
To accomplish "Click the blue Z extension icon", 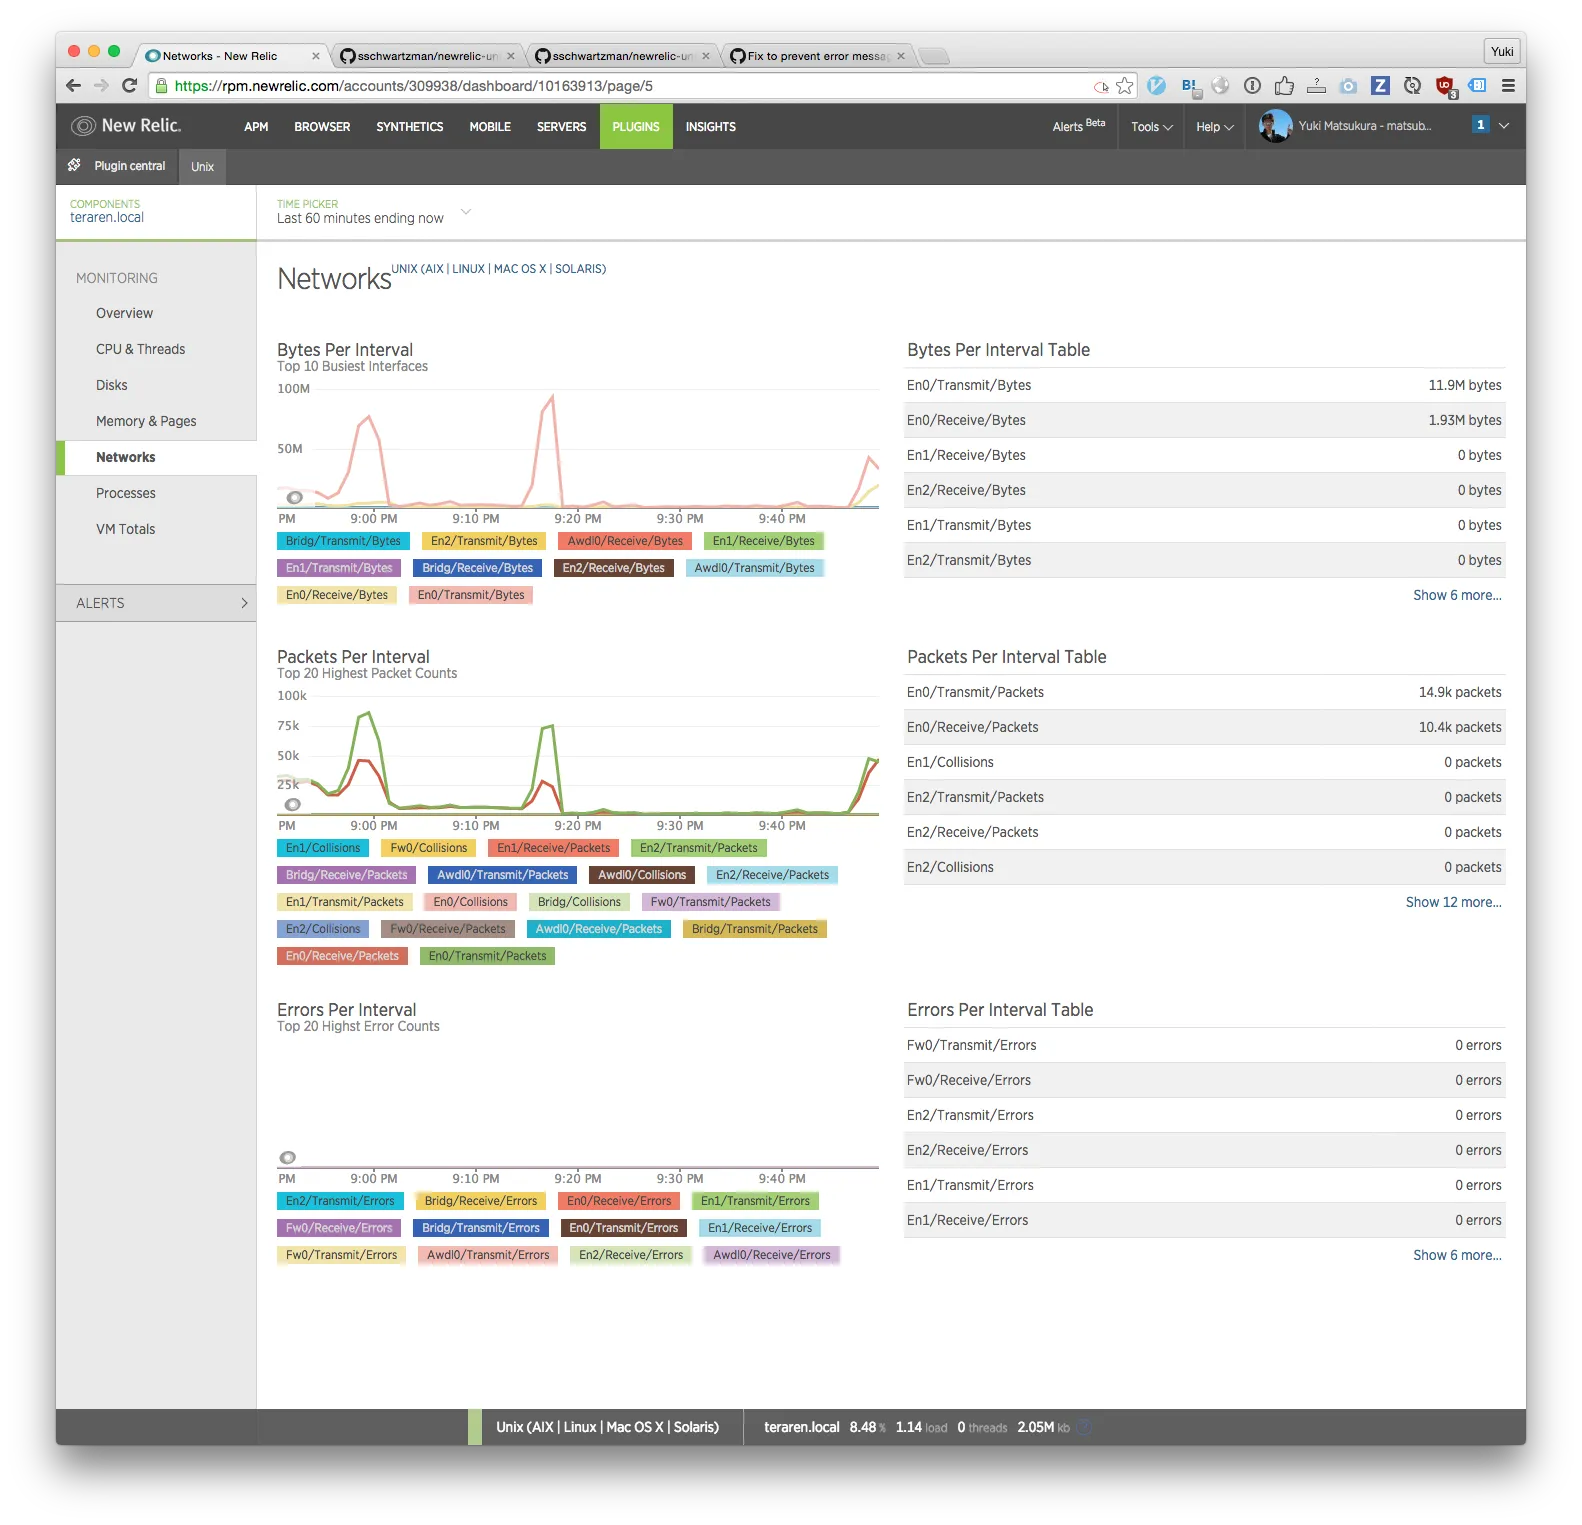I will pyautogui.click(x=1380, y=86).
